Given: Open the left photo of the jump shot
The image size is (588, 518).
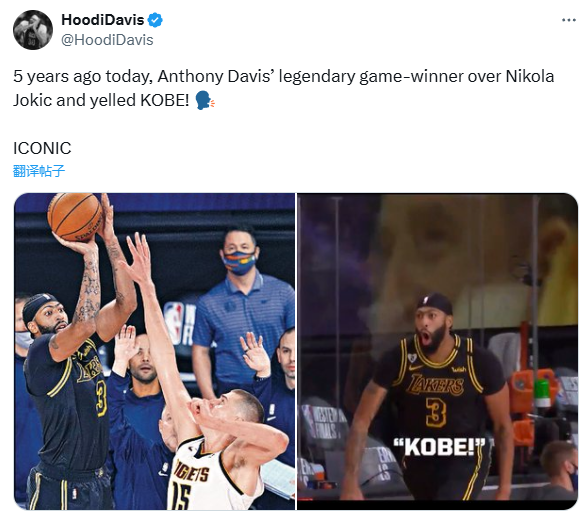Looking at the screenshot, I should click(154, 351).
